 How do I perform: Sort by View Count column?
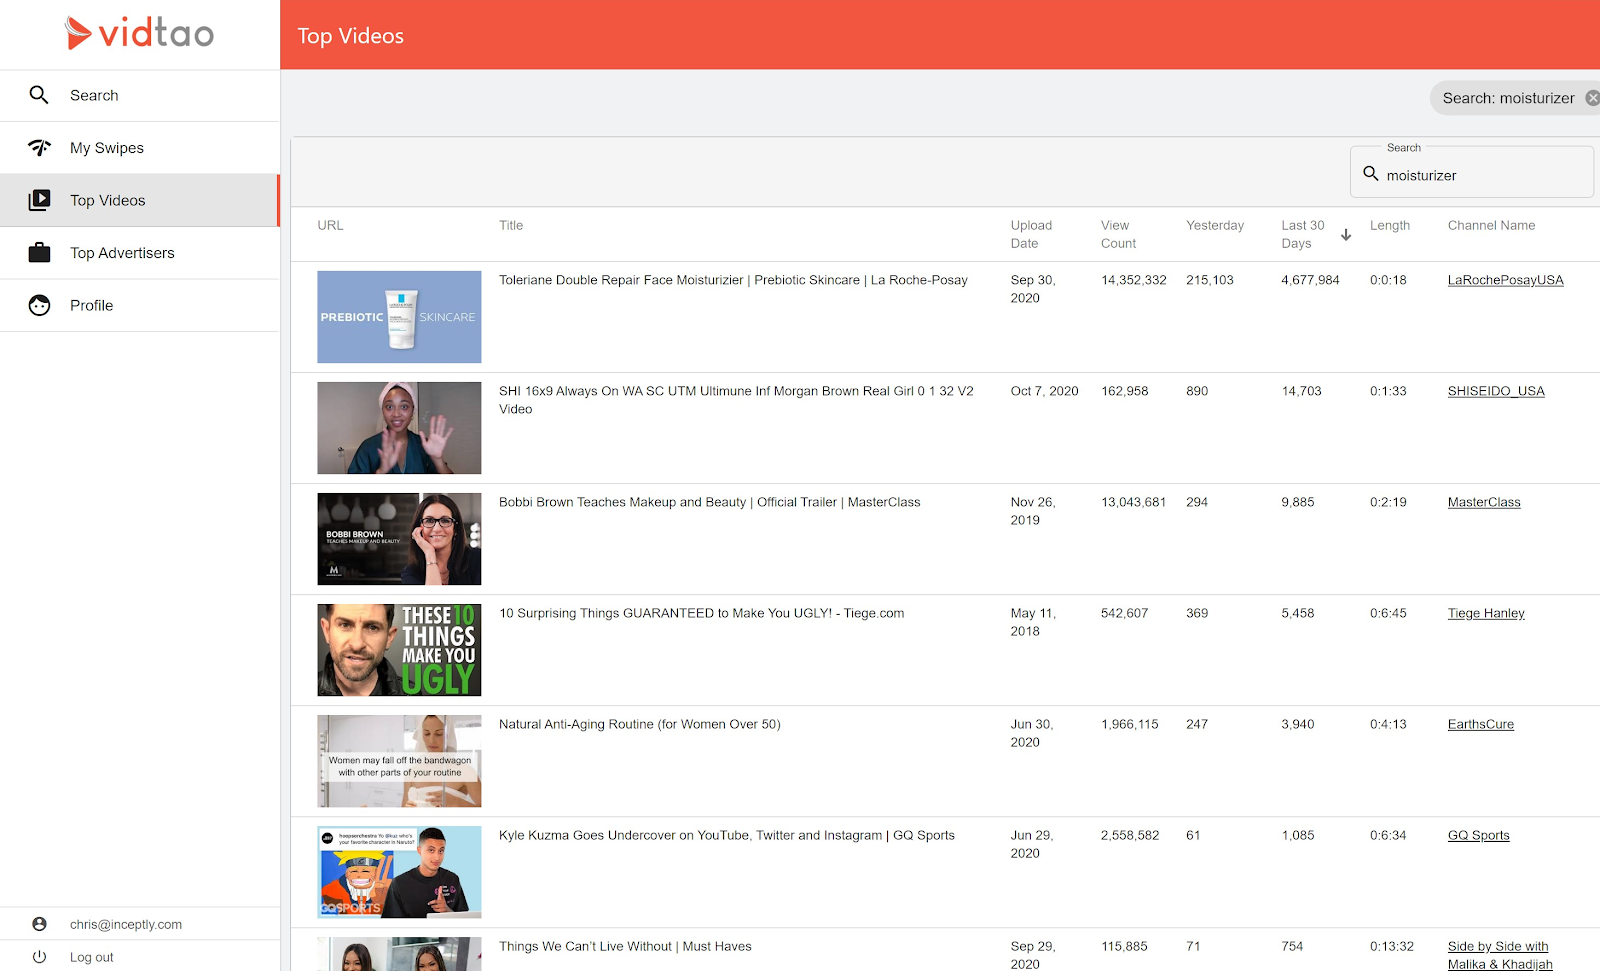tap(1118, 234)
